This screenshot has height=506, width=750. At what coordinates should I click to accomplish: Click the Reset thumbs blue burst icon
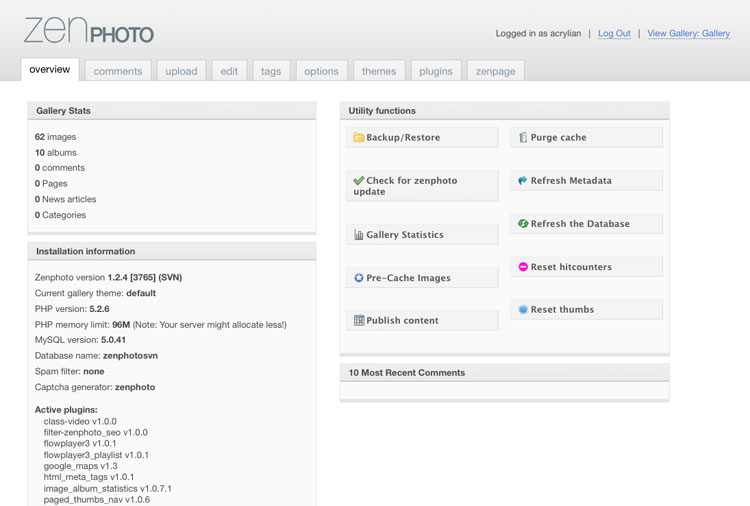coord(523,309)
